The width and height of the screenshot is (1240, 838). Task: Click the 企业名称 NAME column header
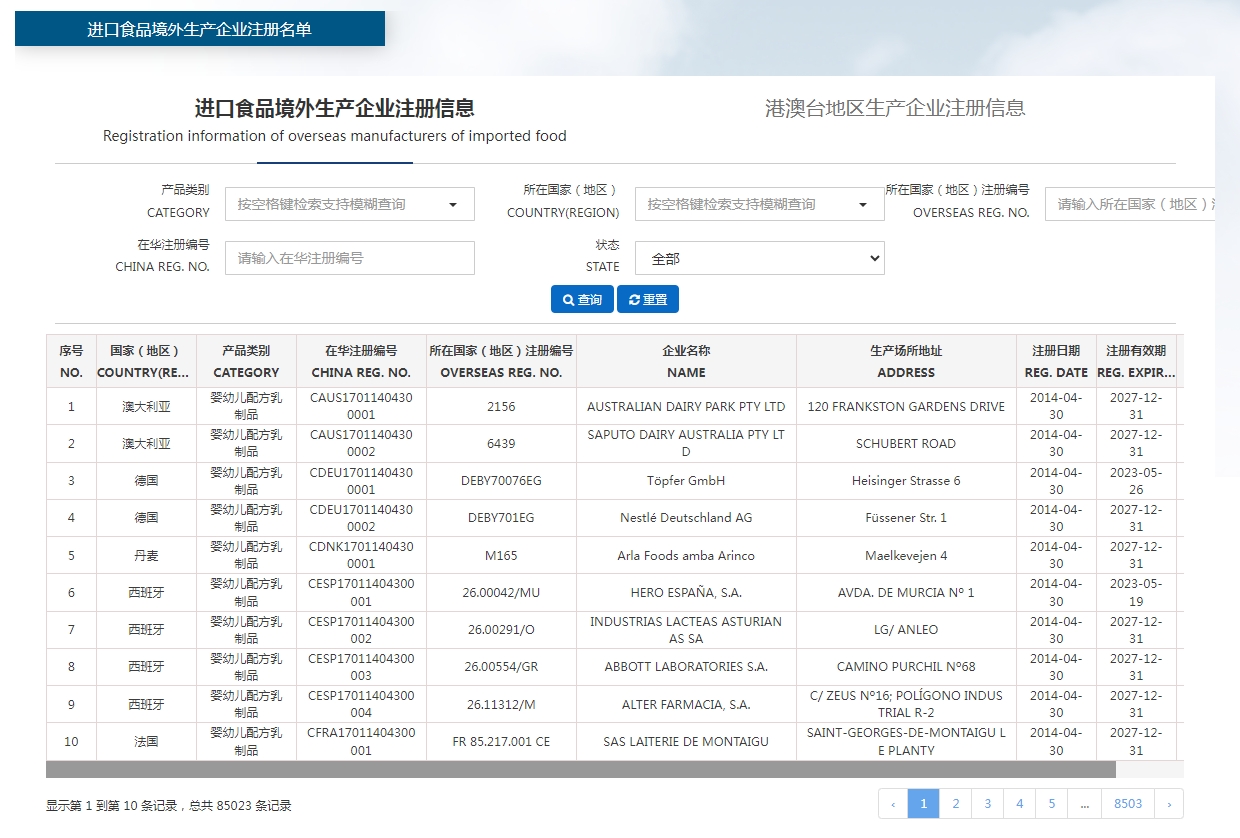pyautogui.click(x=686, y=362)
